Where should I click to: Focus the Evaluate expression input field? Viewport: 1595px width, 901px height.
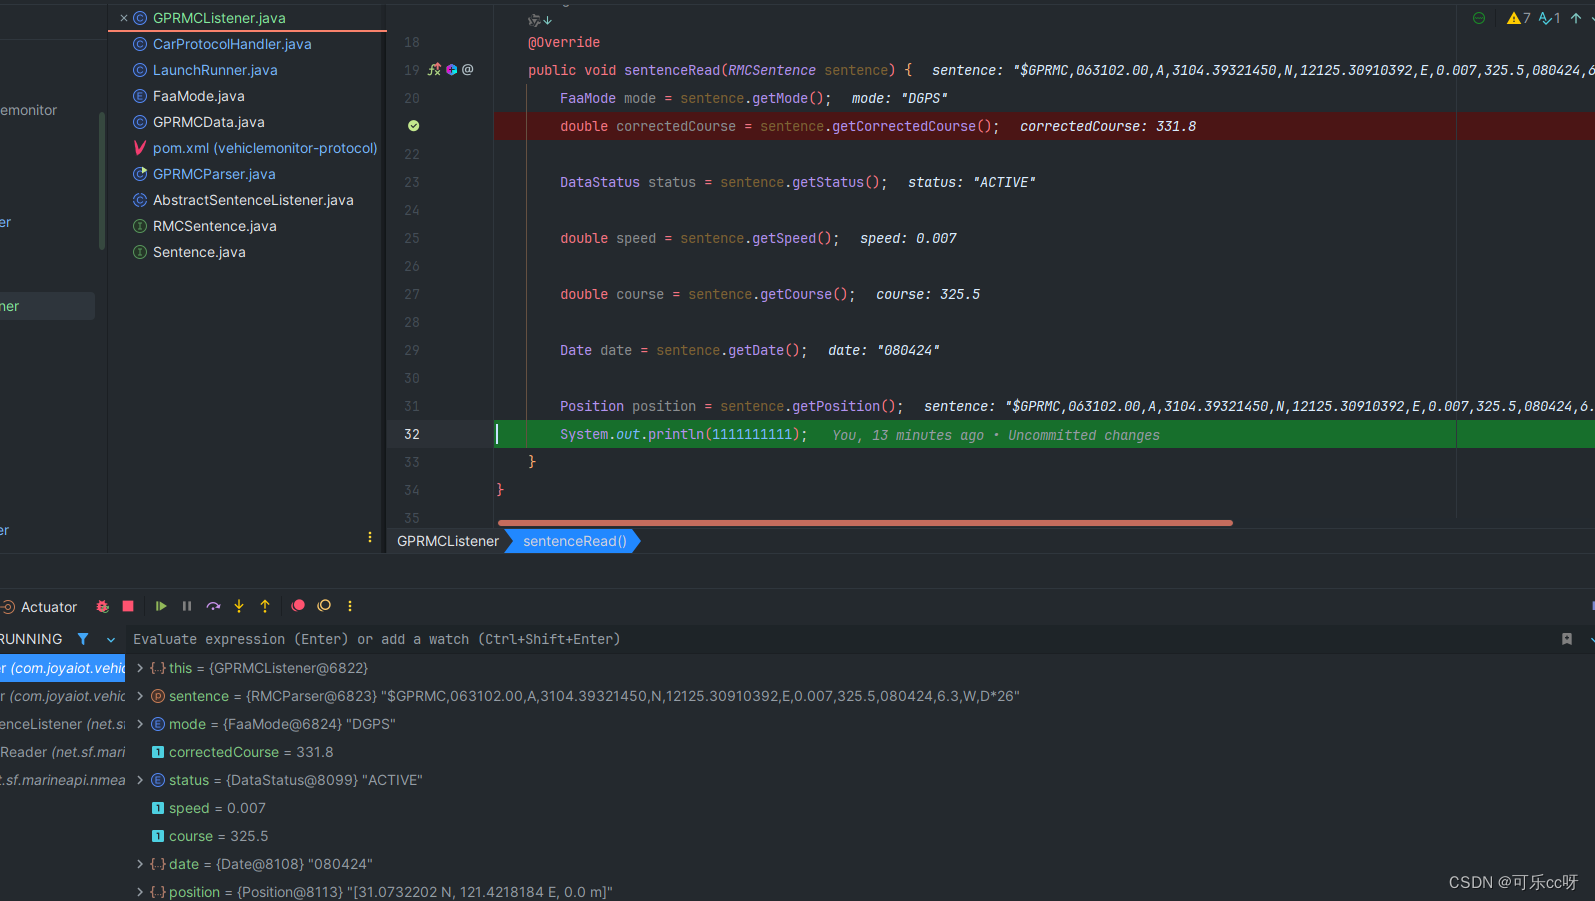click(x=840, y=639)
